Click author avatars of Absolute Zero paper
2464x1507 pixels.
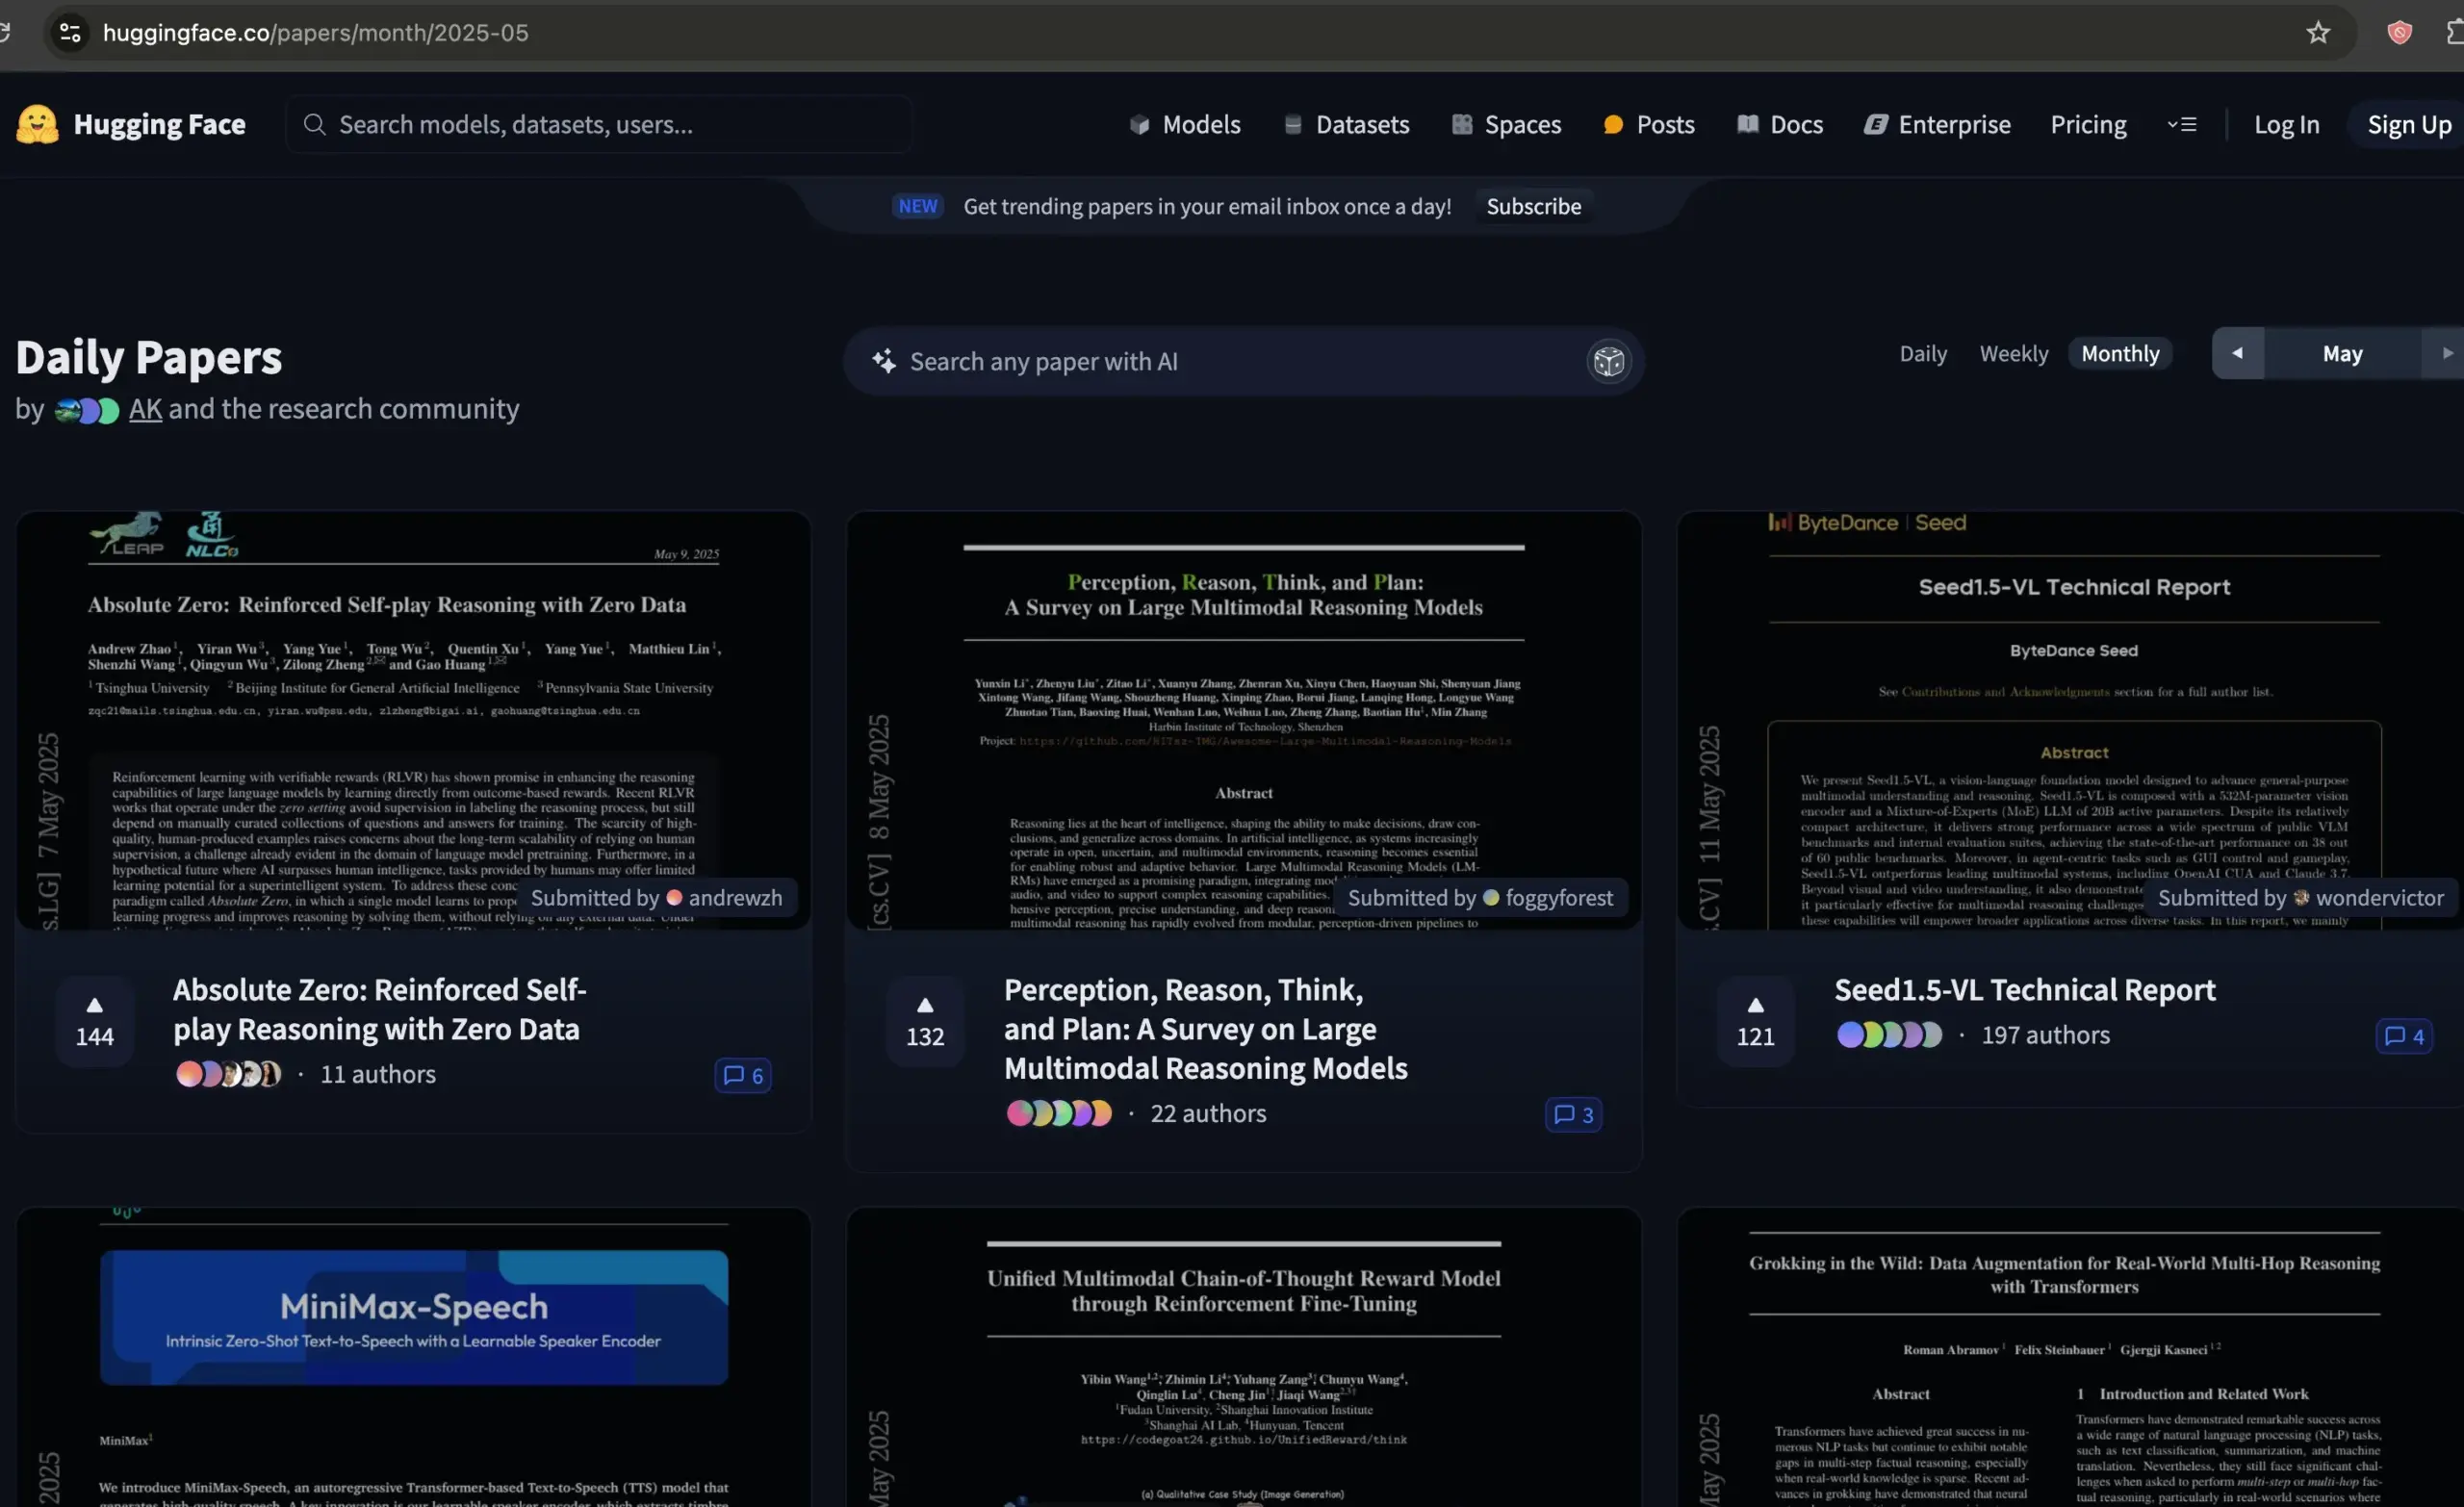(x=228, y=1074)
